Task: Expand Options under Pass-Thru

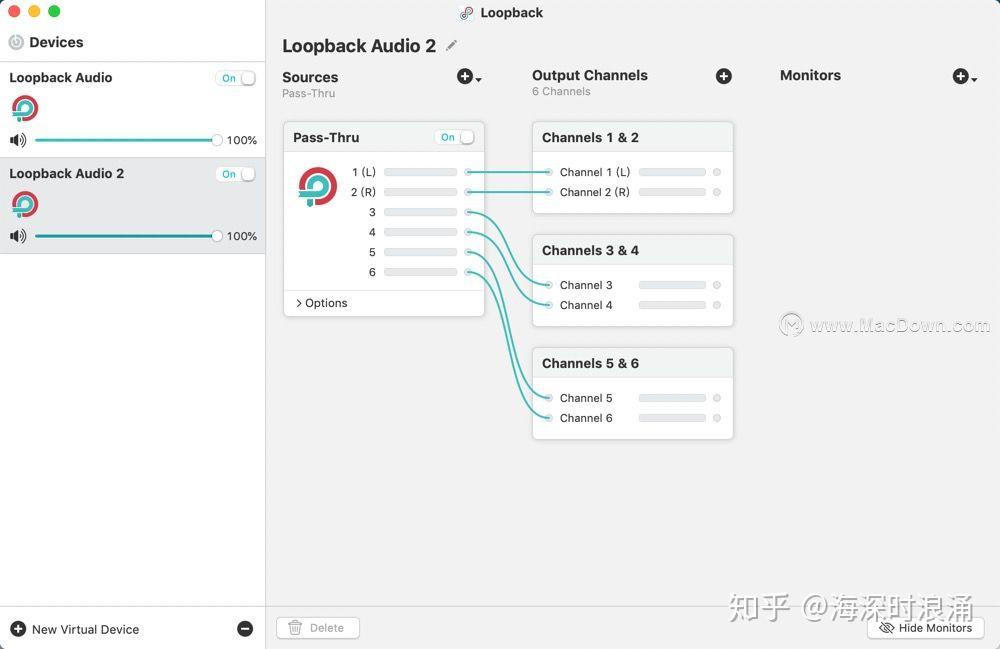Action: [x=321, y=302]
